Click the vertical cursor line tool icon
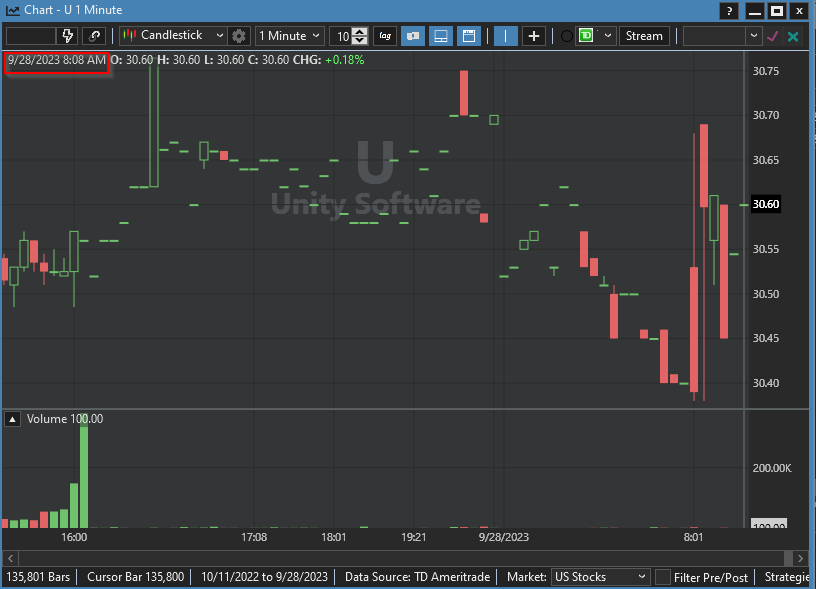Screen dimensions: 816x589 coord(506,36)
